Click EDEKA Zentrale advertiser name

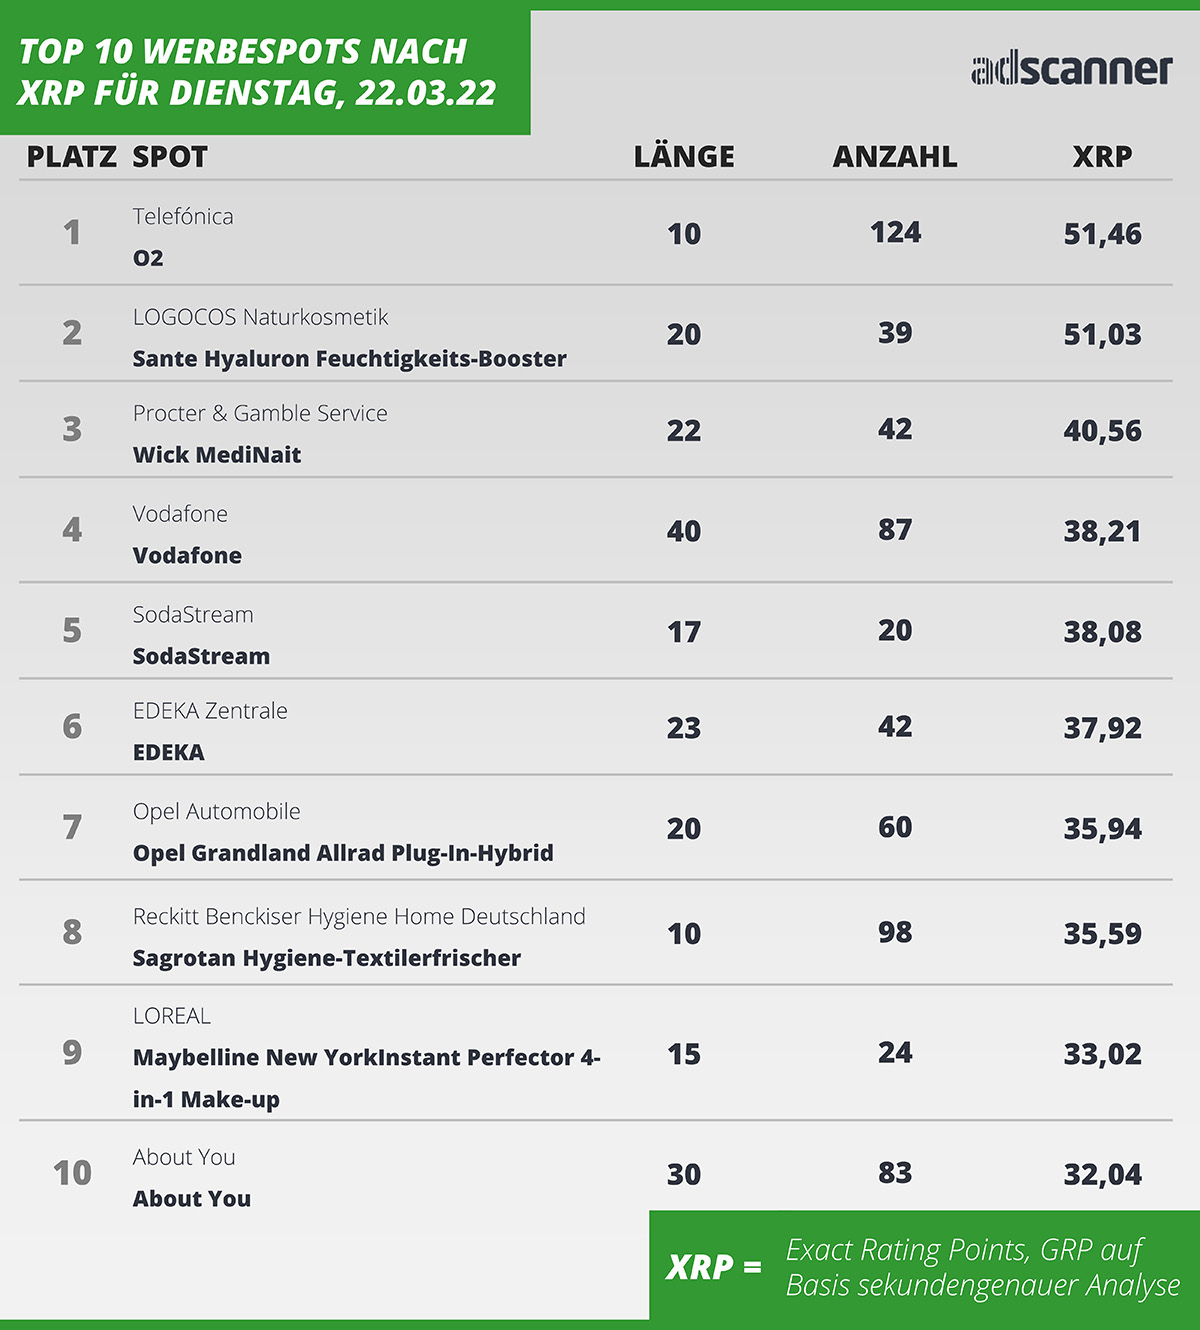210,711
